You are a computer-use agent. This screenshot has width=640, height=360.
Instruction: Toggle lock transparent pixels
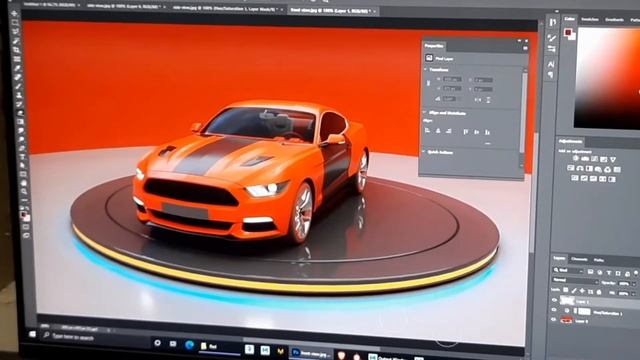tap(566, 291)
